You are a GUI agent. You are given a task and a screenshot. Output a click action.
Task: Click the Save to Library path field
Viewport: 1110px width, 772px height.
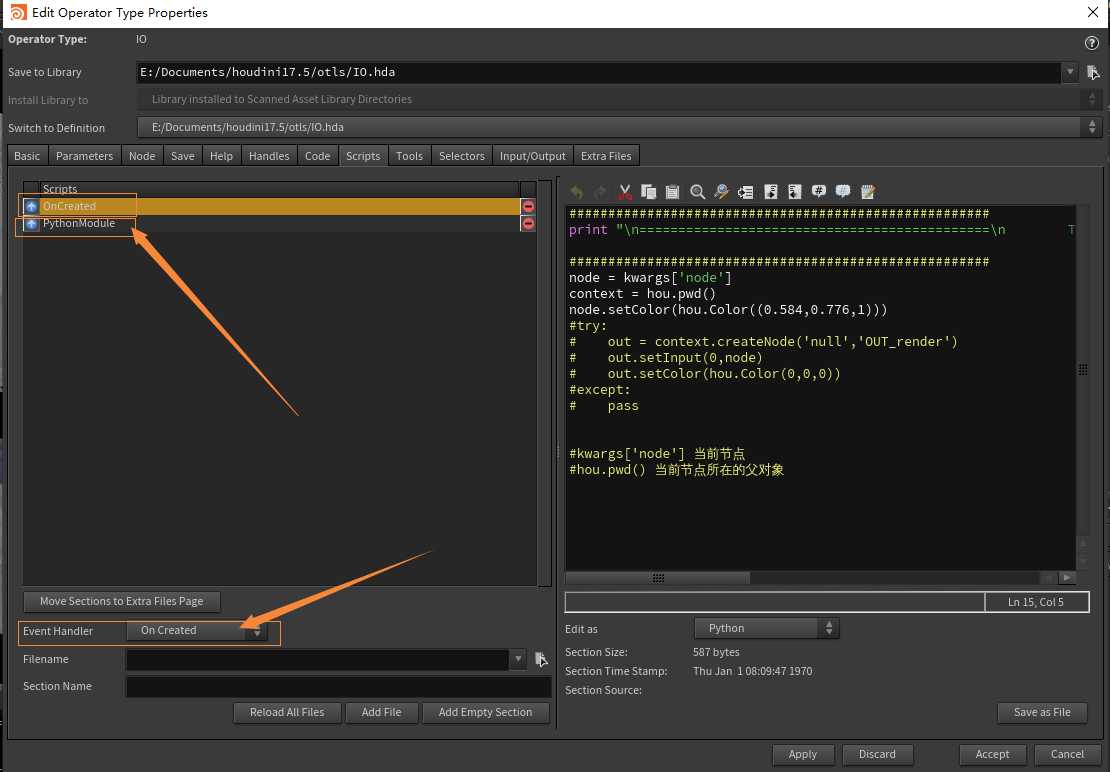598,72
